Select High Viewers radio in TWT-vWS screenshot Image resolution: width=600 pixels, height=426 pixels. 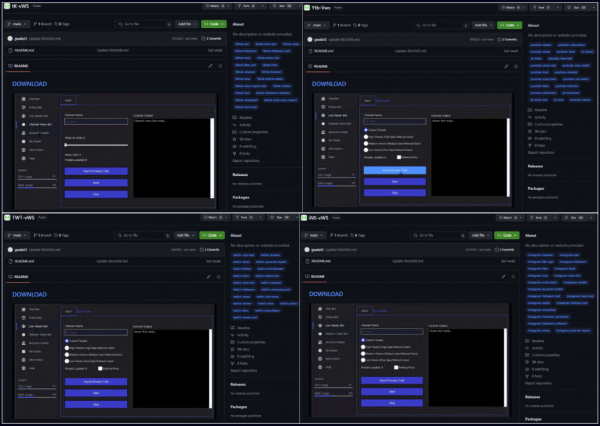(66, 347)
